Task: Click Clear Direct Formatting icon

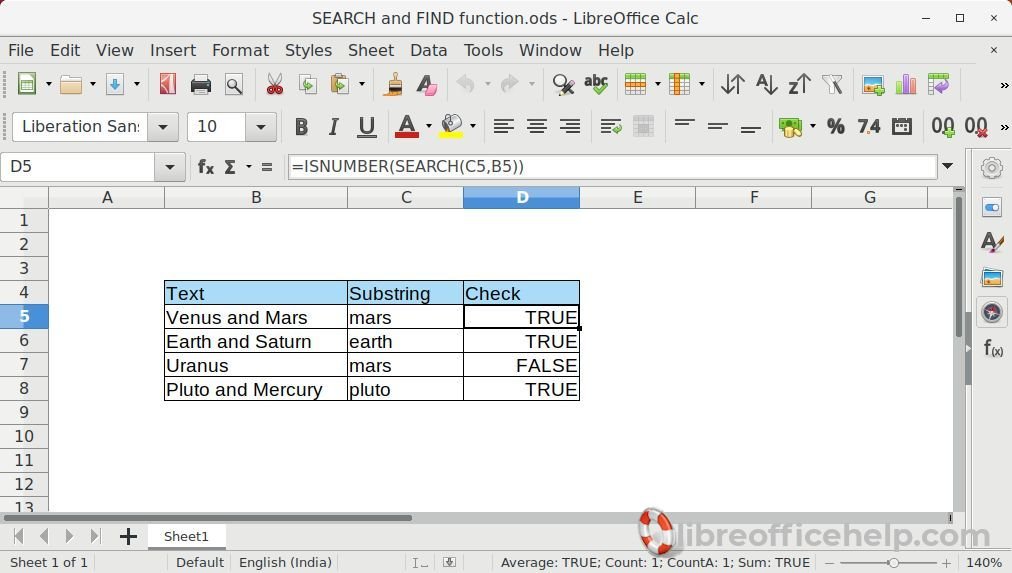Action: click(426, 85)
